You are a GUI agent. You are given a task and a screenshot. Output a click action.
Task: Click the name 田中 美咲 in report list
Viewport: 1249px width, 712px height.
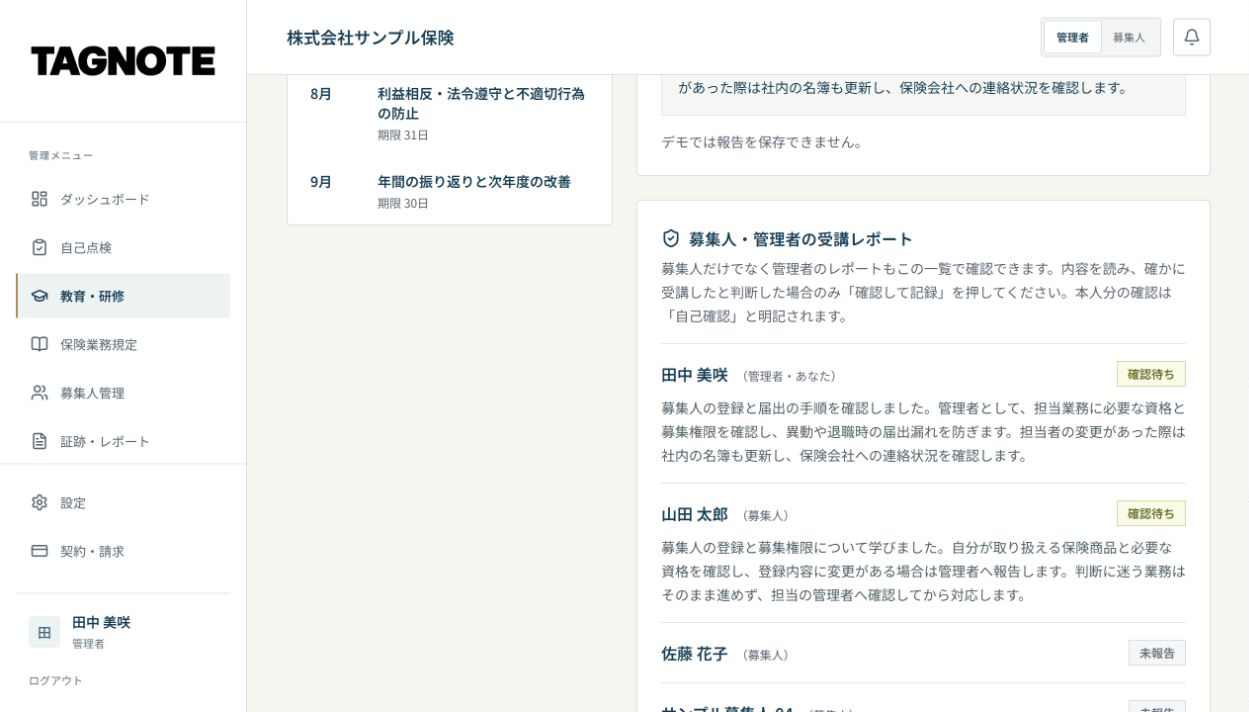(x=694, y=375)
